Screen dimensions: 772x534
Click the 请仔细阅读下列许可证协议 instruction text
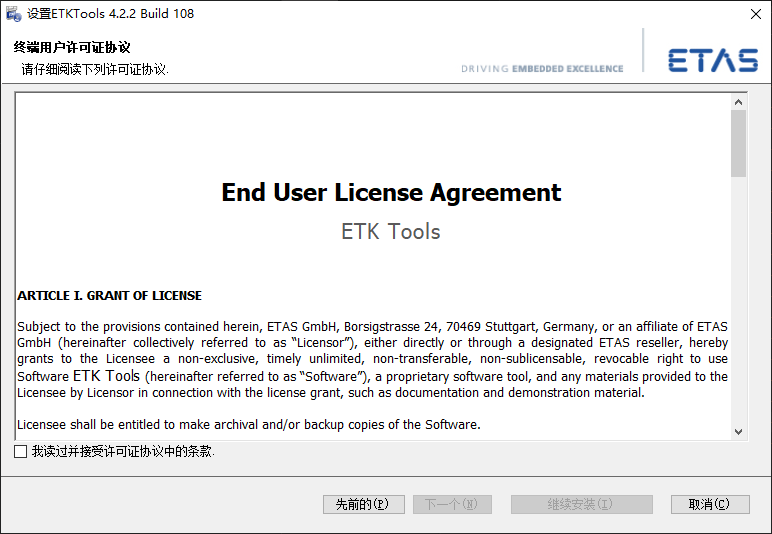pyautogui.click(x=95, y=69)
